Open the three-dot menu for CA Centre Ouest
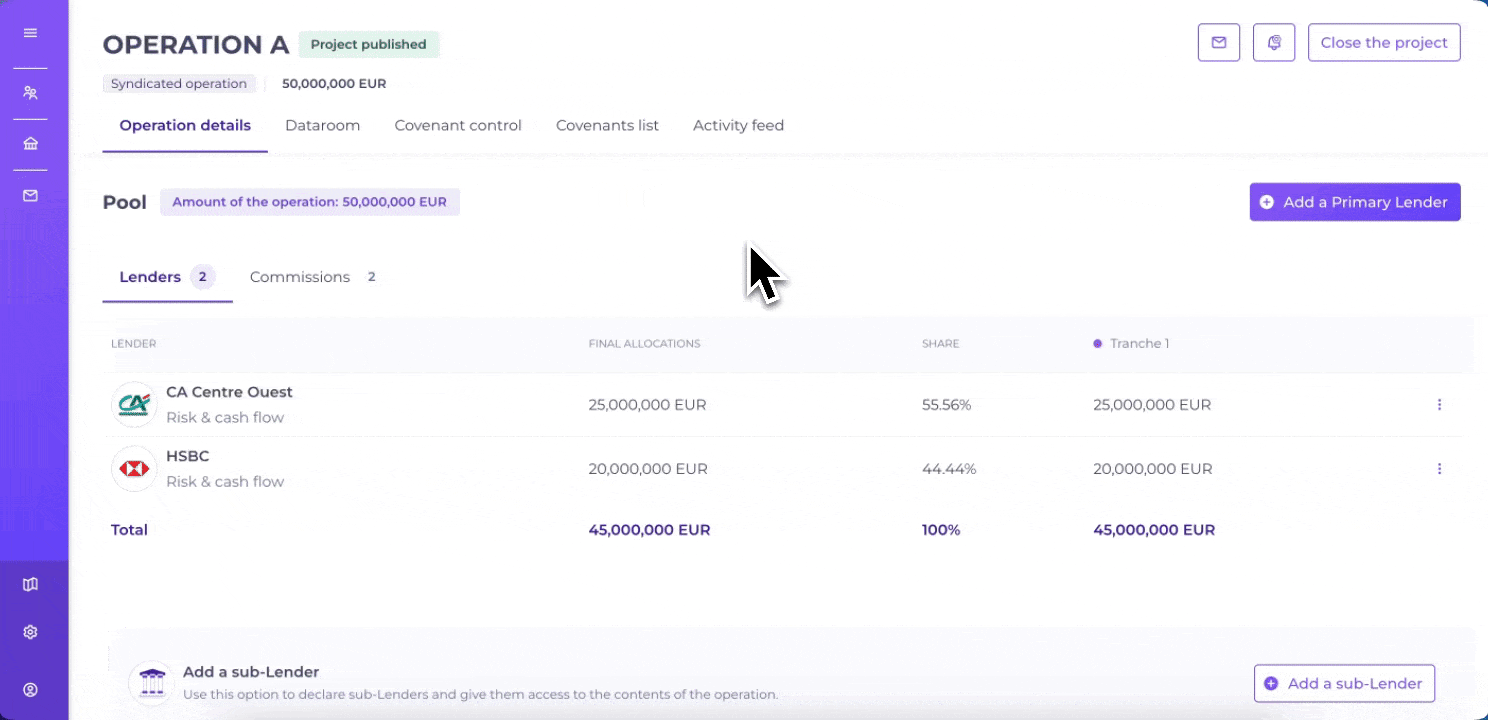The image size is (1488, 720). pyautogui.click(x=1439, y=405)
